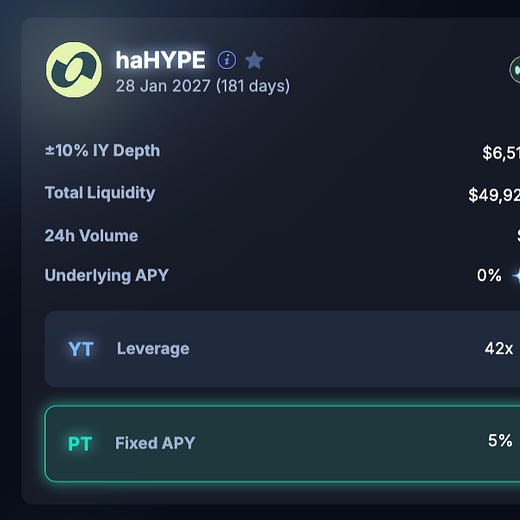520x520 pixels.
Task: Click the Underlying APY label
Action: 107,275
